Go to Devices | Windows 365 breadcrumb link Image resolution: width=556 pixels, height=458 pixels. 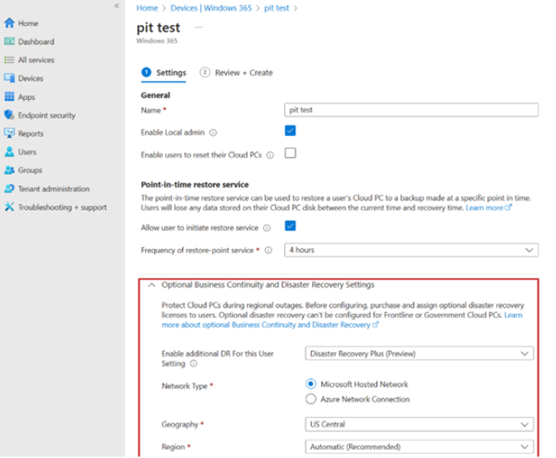tap(211, 8)
